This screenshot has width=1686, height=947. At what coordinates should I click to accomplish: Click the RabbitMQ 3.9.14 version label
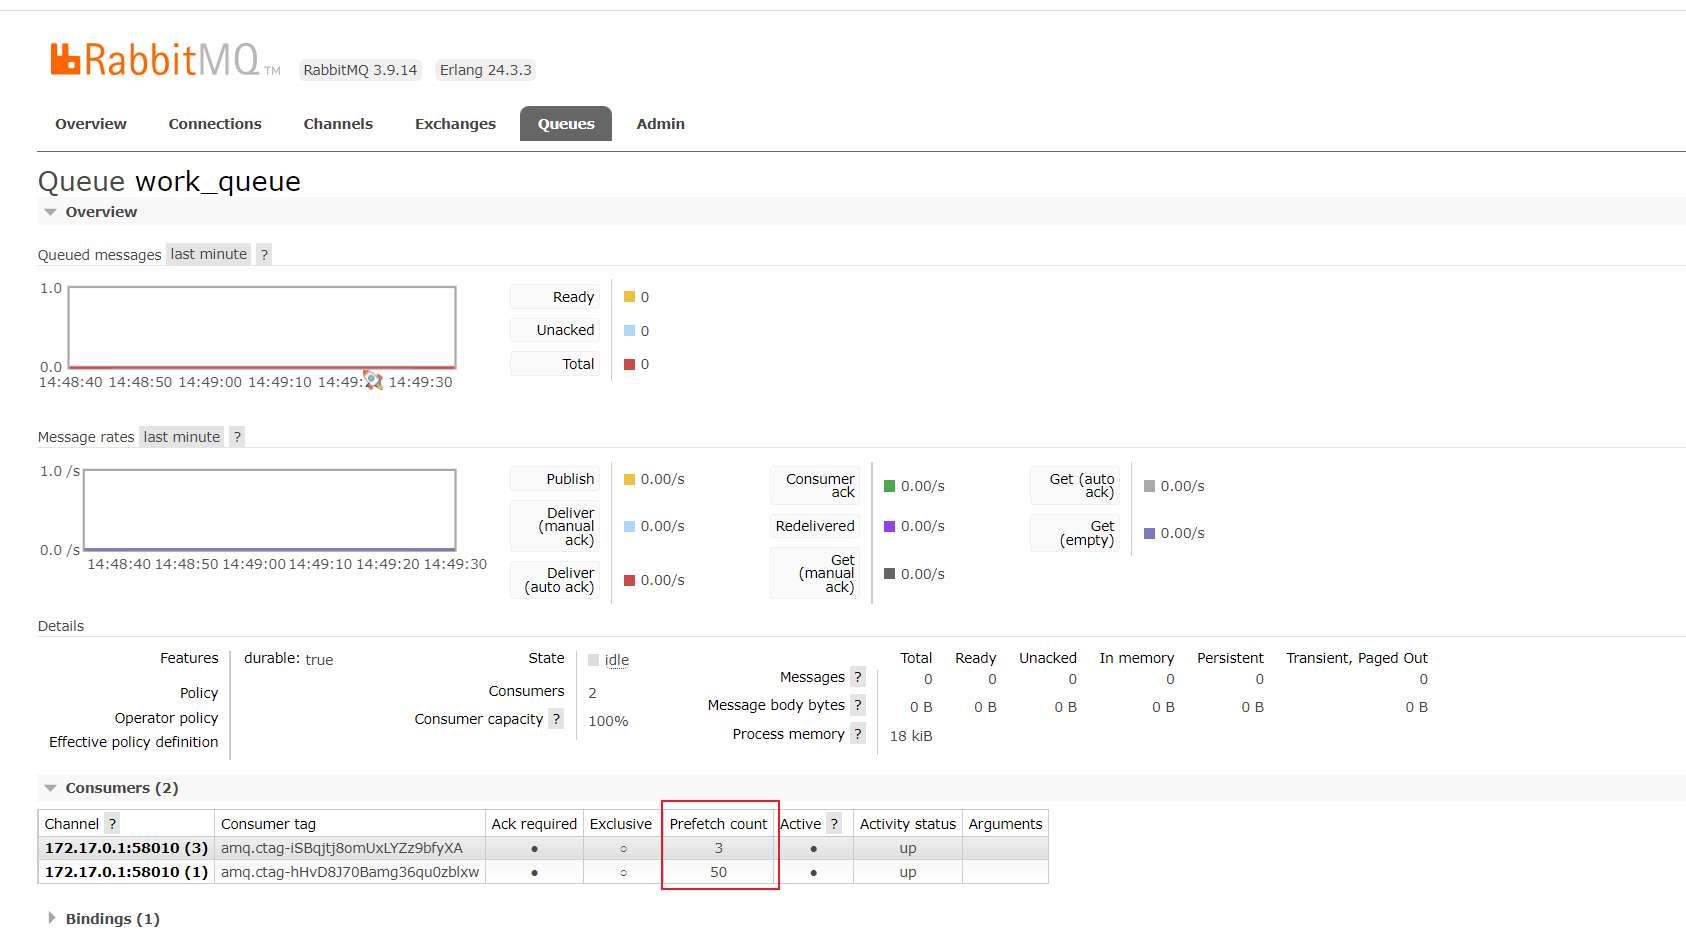pos(360,70)
